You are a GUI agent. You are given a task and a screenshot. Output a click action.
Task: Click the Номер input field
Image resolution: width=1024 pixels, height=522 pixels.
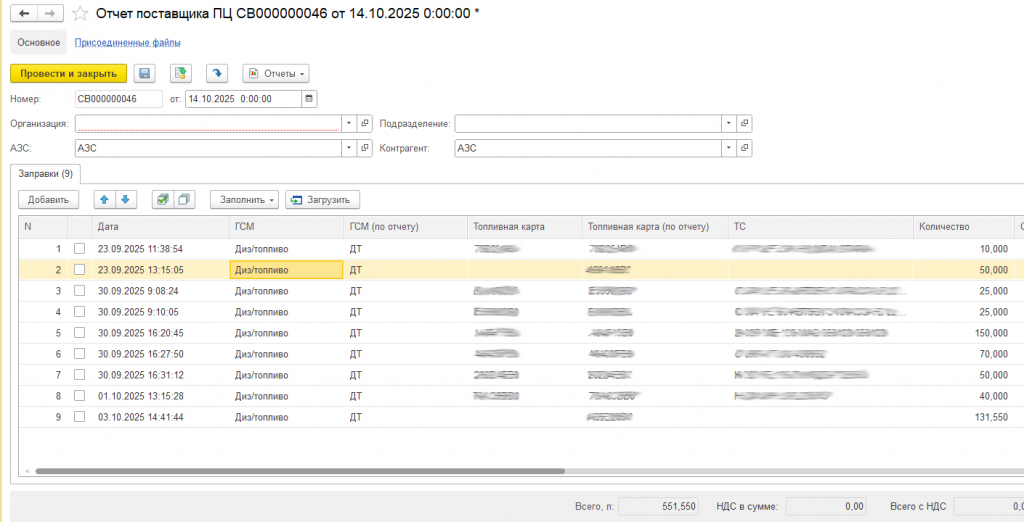(119, 99)
